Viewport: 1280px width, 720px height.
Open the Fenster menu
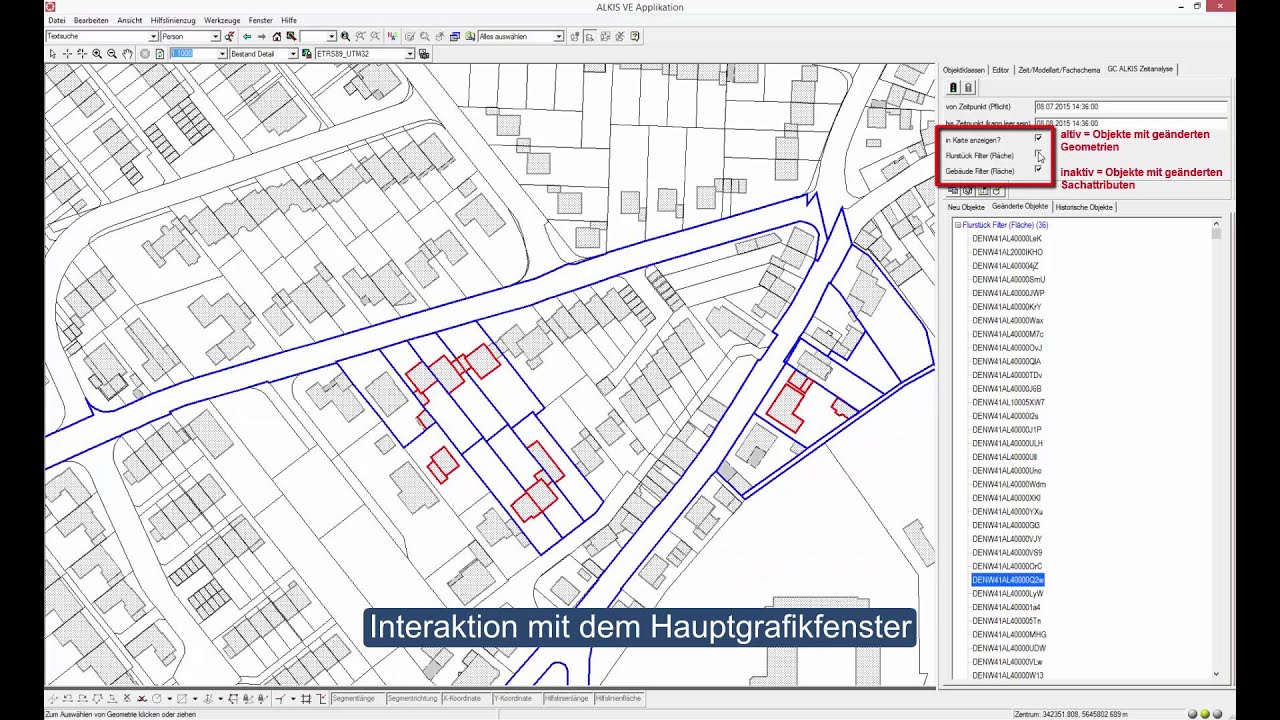pos(261,20)
